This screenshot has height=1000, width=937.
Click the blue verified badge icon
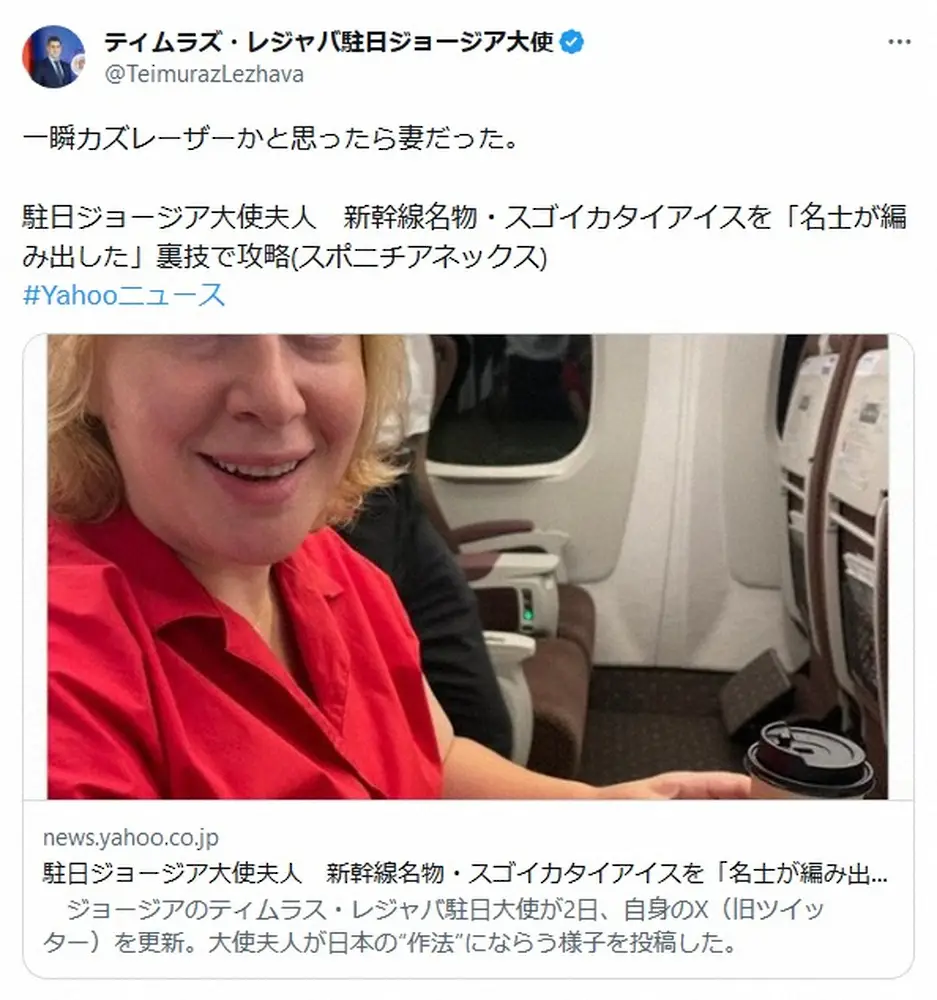pos(572,43)
